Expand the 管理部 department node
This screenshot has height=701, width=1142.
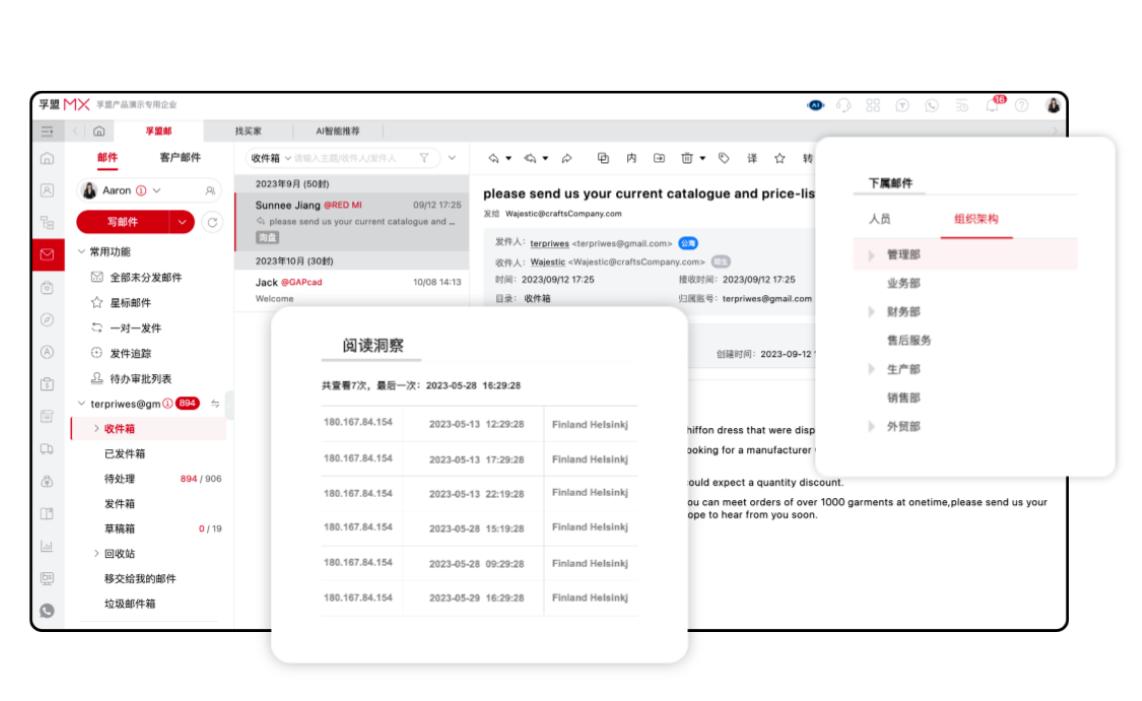[871, 255]
